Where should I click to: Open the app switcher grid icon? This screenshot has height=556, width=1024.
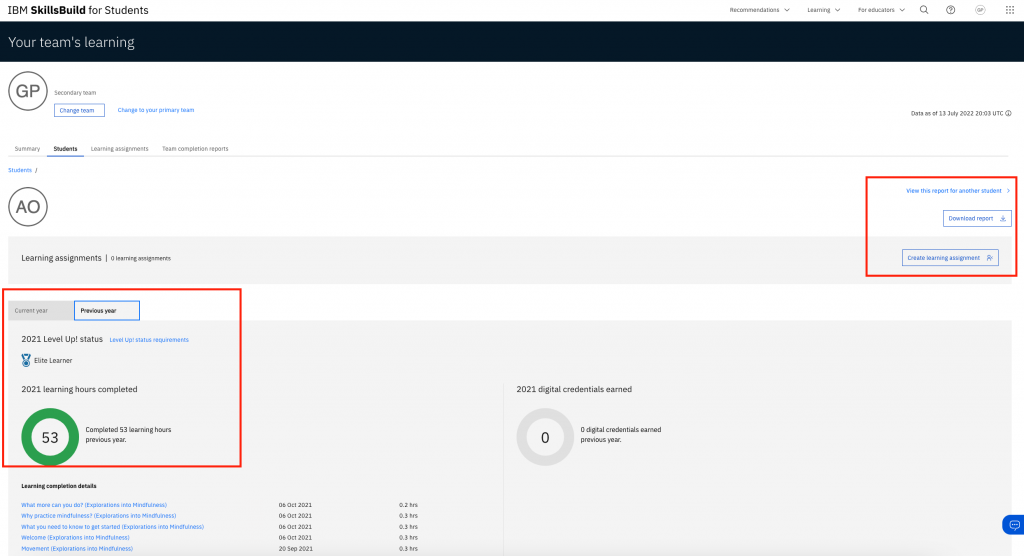tap(1010, 10)
